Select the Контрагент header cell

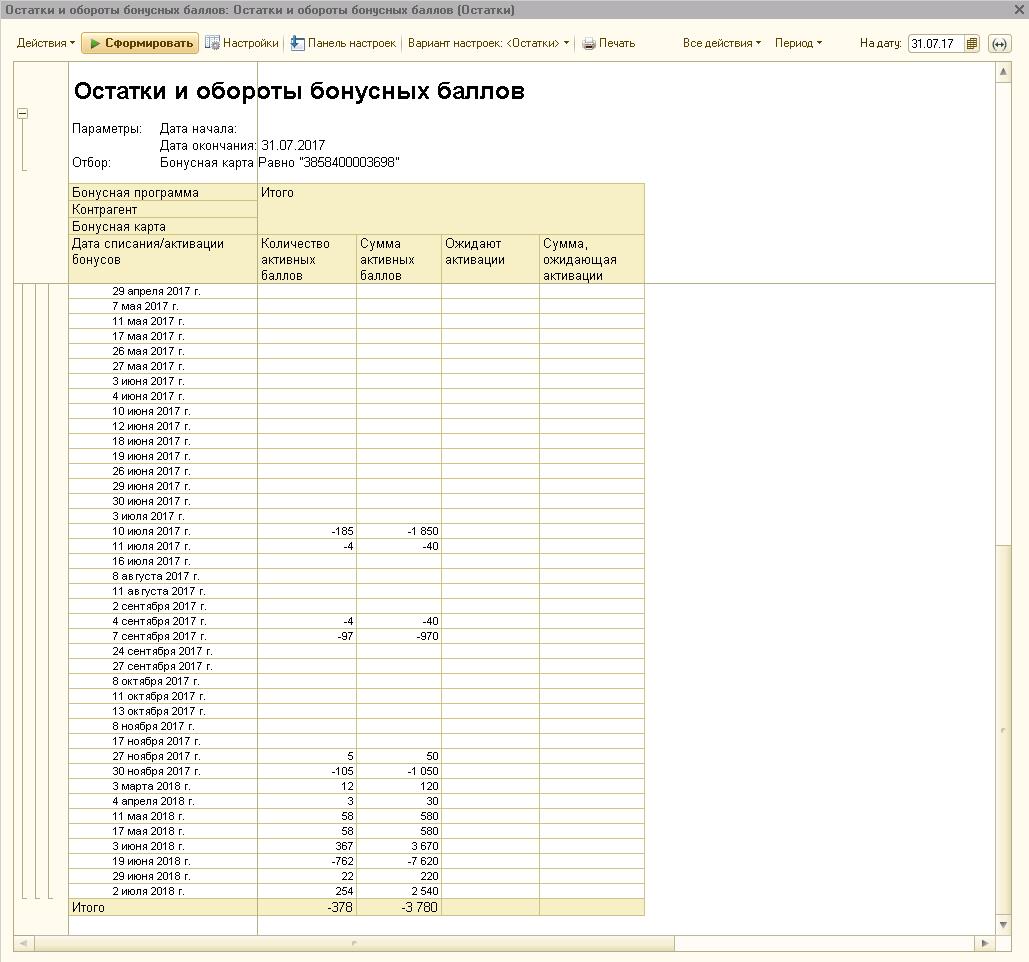(x=163, y=209)
